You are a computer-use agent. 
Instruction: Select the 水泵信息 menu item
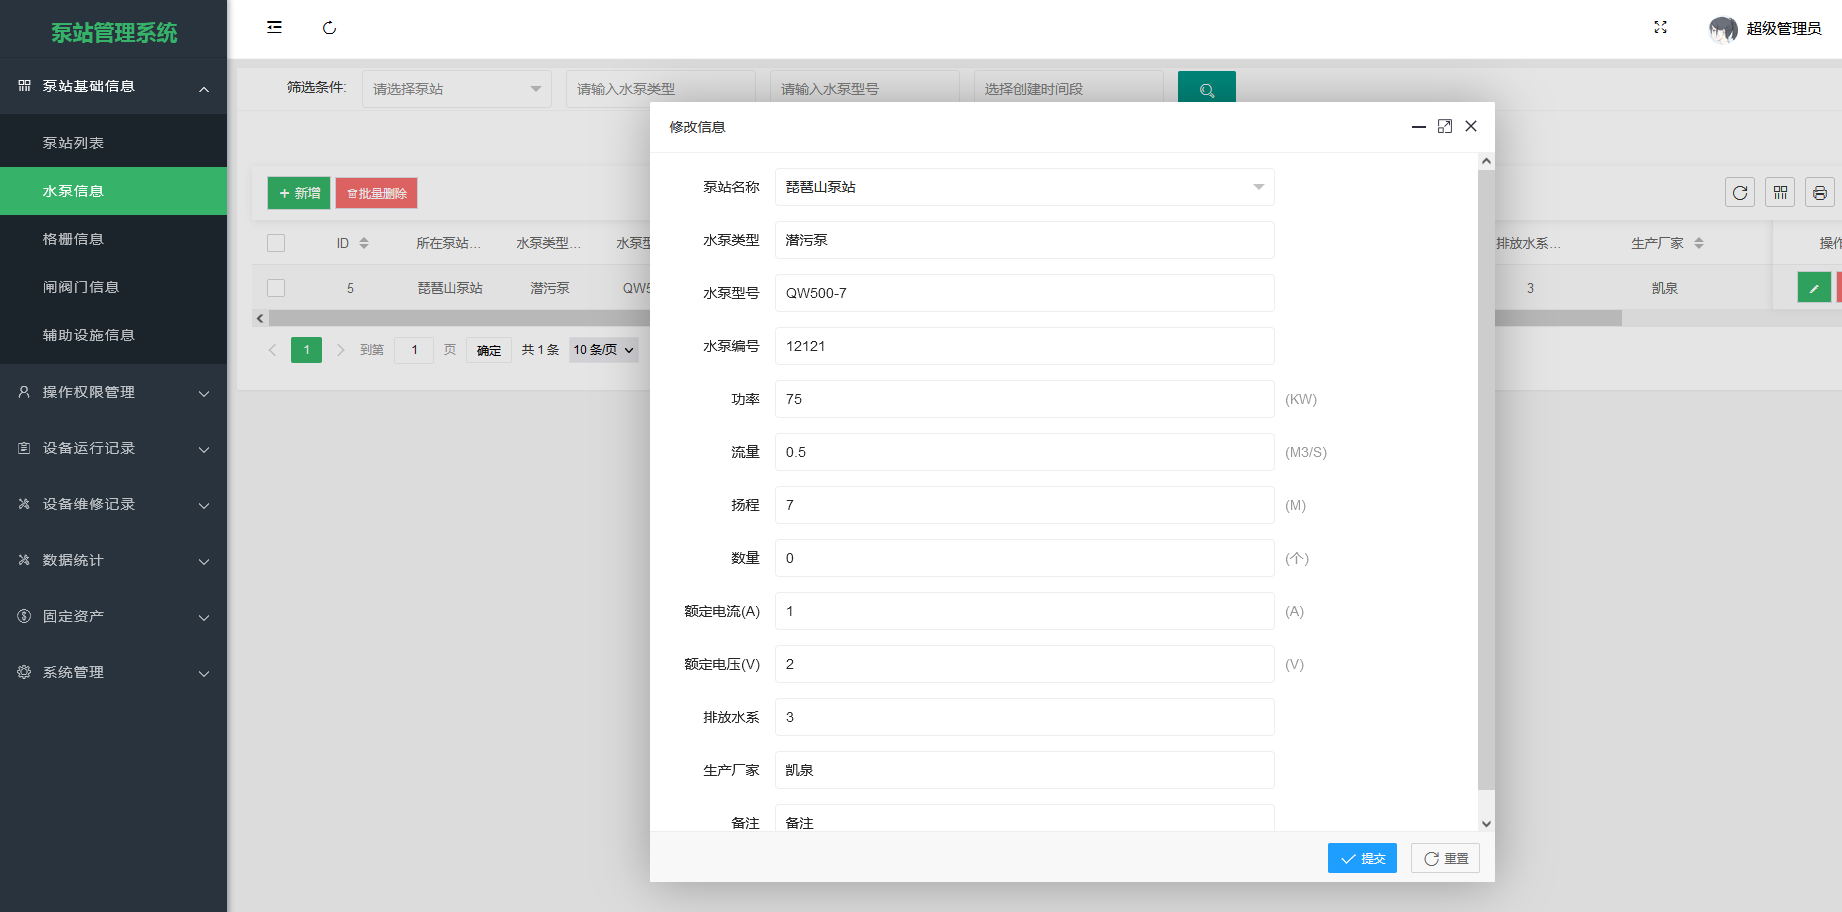114,191
